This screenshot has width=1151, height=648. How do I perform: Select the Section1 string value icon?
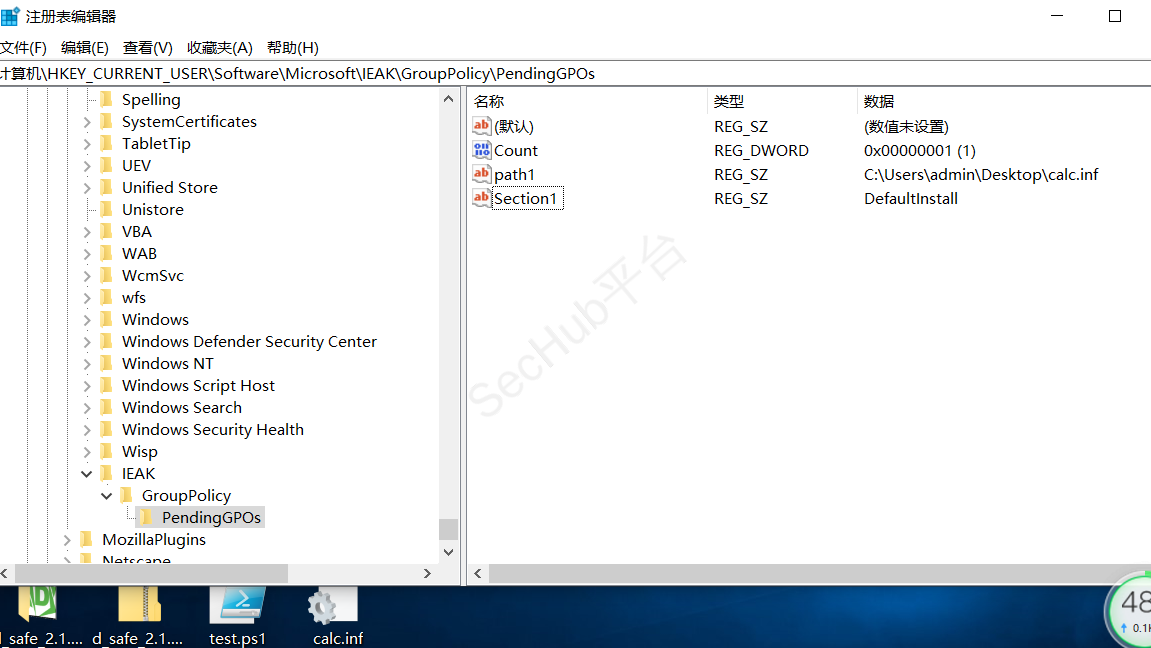pos(482,198)
